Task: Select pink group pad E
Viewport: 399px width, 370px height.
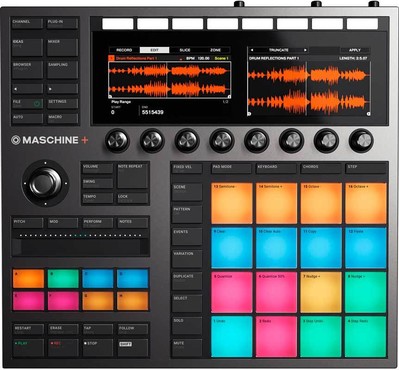Action: [28, 301]
